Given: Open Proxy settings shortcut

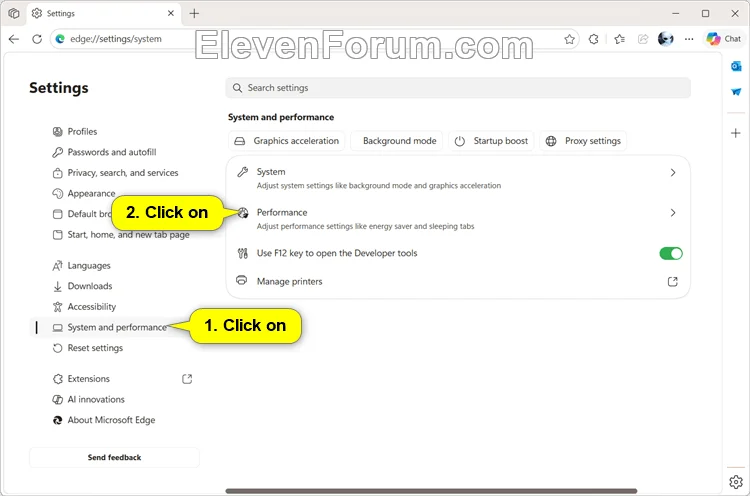Looking at the screenshot, I should (x=583, y=141).
